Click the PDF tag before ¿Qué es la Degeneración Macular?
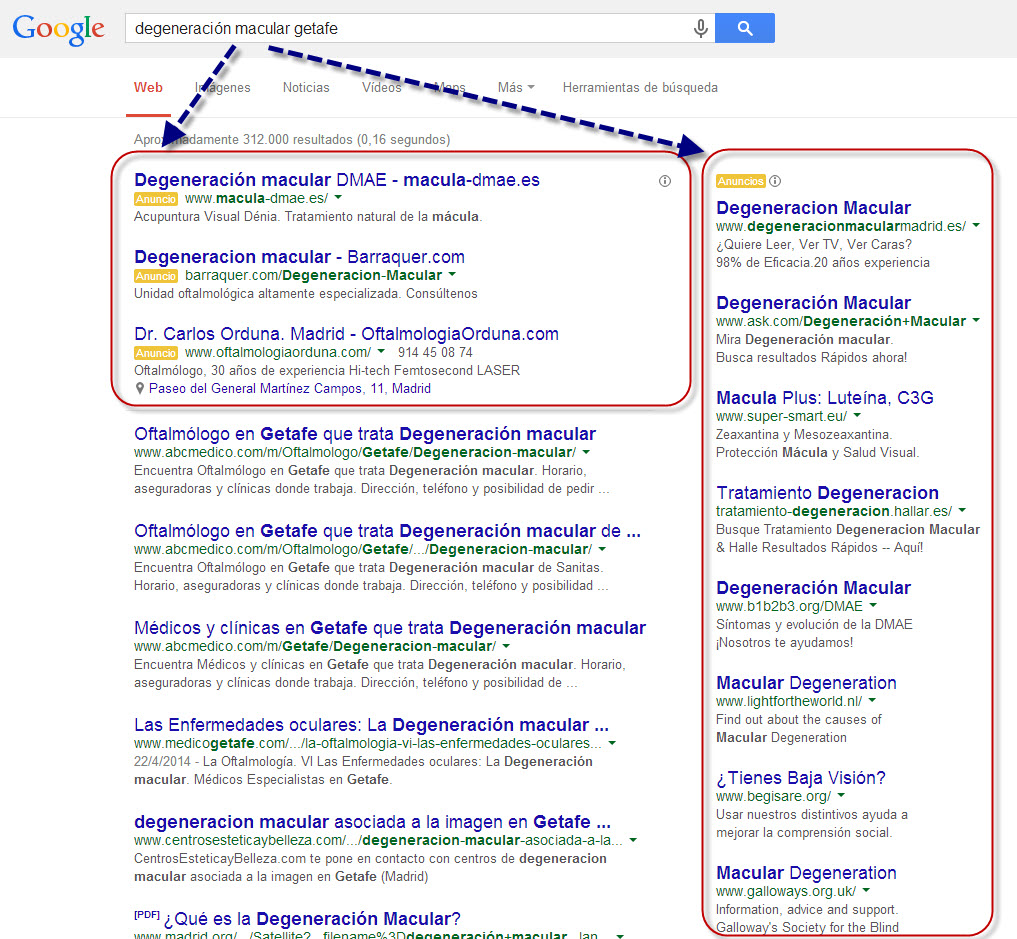Screen dimensions: 1017x939 (146, 915)
